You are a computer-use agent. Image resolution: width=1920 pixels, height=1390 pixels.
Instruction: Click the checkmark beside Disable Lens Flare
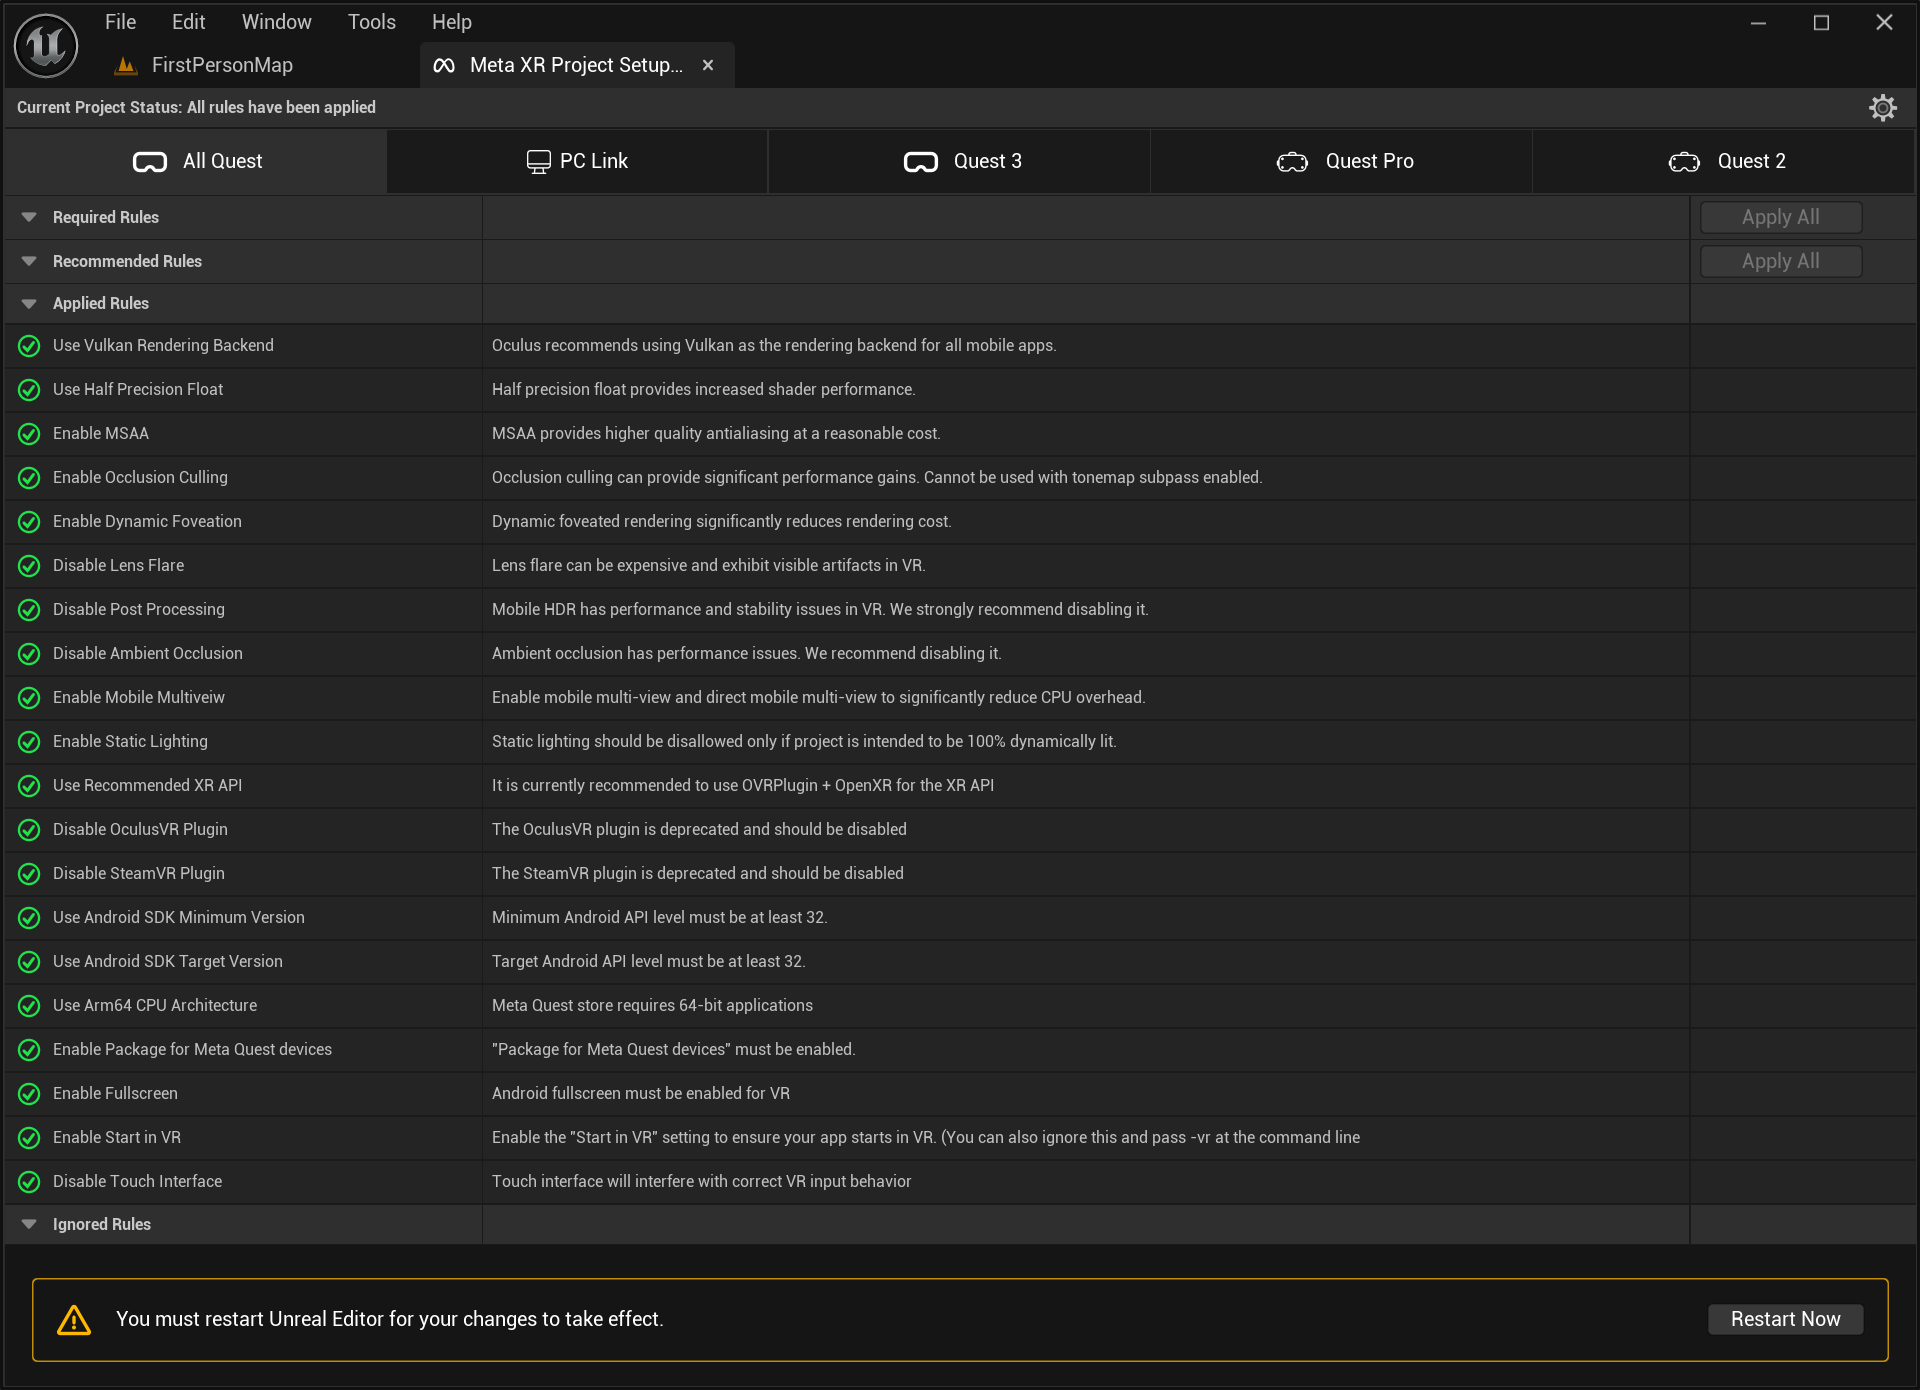pos(27,565)
